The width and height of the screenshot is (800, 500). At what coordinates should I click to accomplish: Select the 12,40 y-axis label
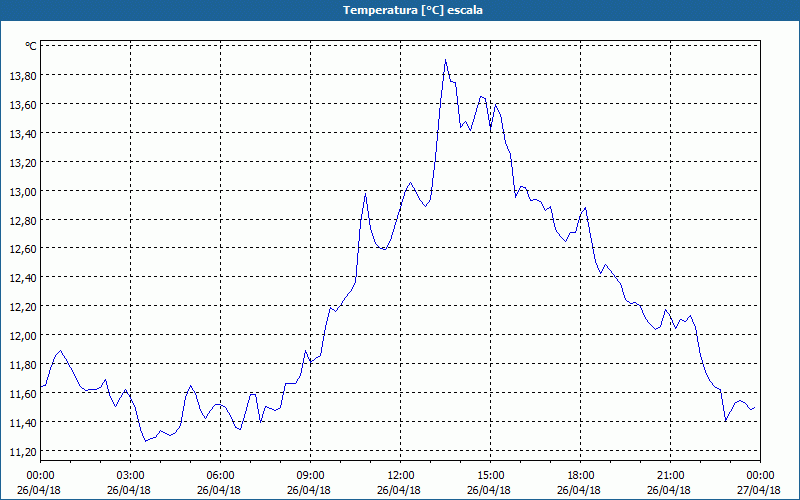pos(23,278)
